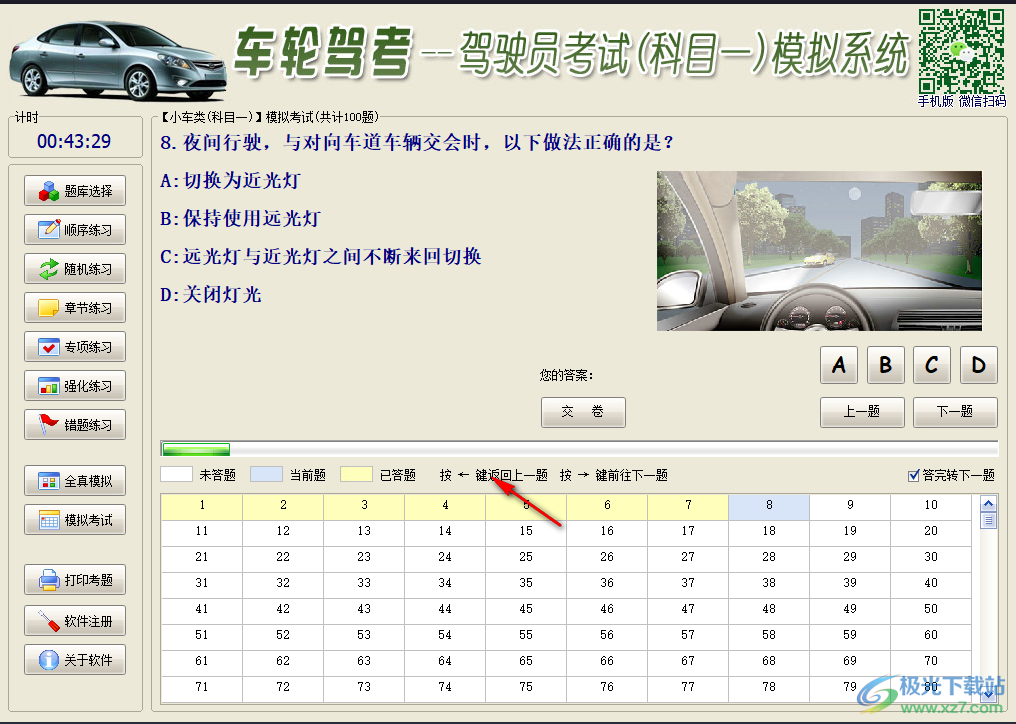Jump to question 44 cell
The image size is (1016, 724).
pos(444,611)
